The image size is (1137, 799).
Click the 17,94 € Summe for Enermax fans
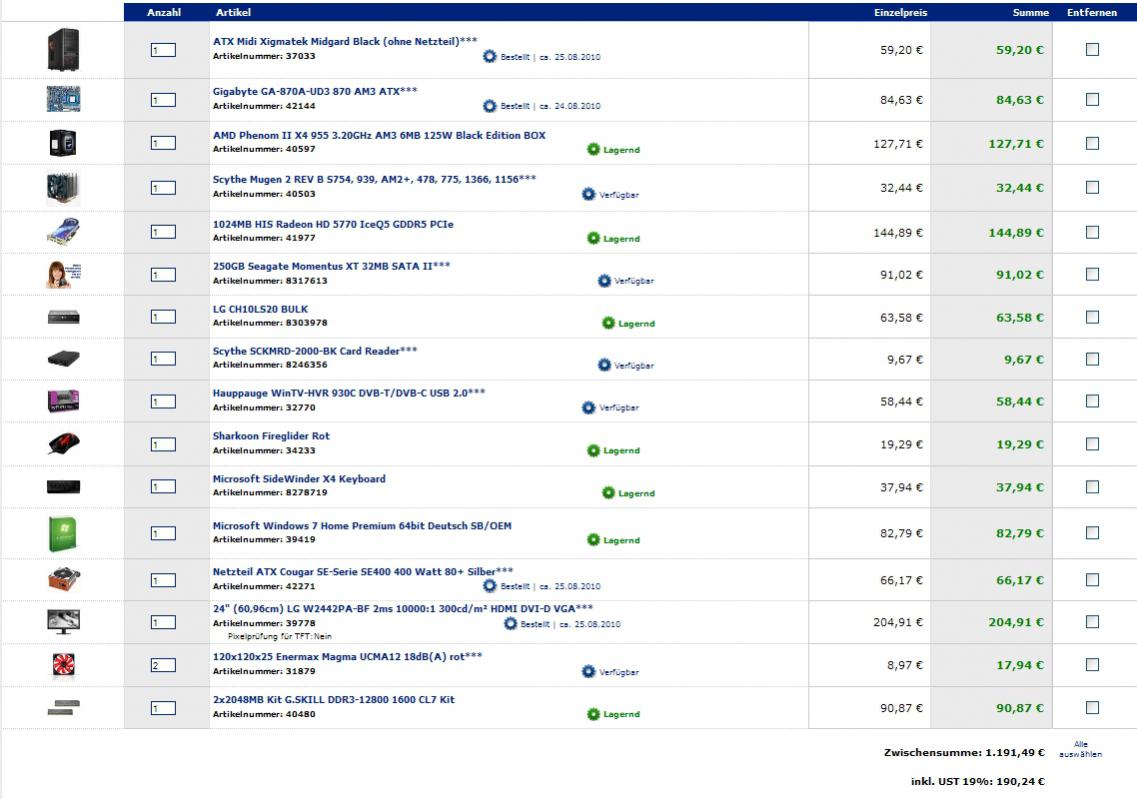1020,665
